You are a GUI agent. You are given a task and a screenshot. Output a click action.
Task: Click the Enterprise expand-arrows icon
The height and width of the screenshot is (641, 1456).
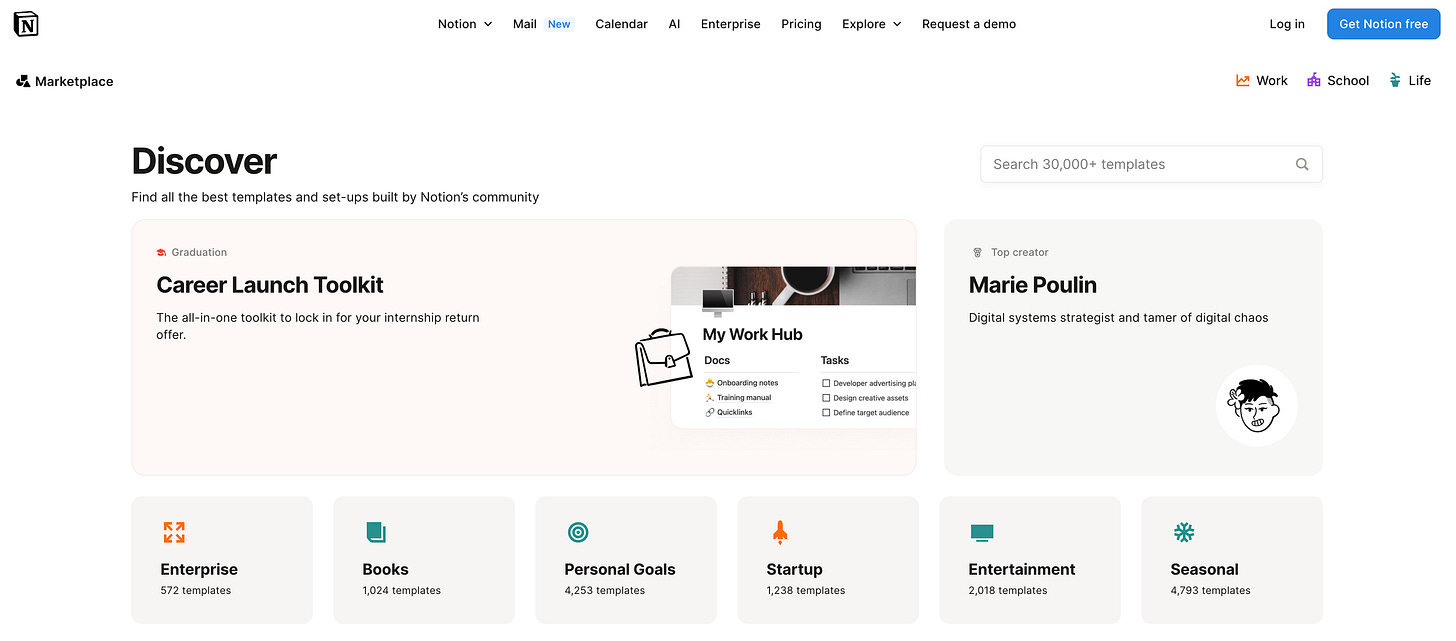[174, 532]
